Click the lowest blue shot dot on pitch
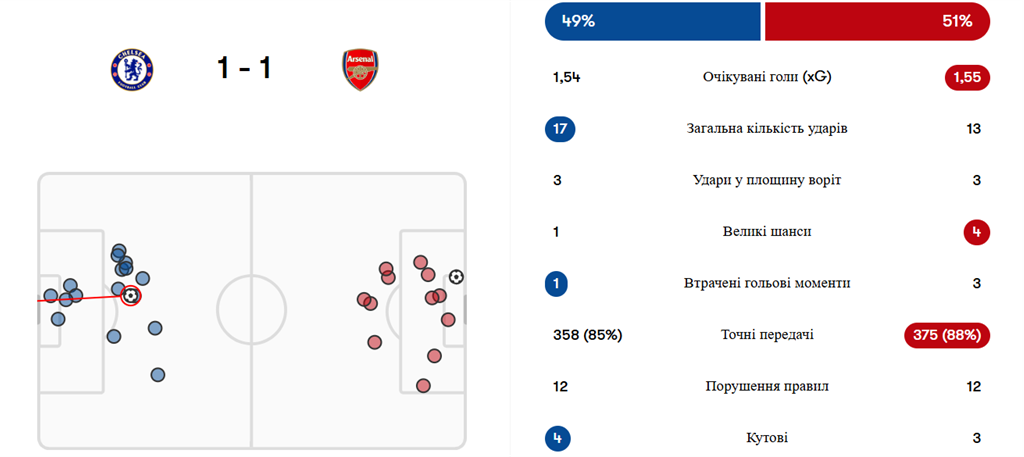The image size is (1024, 457). tap(157, 375)
